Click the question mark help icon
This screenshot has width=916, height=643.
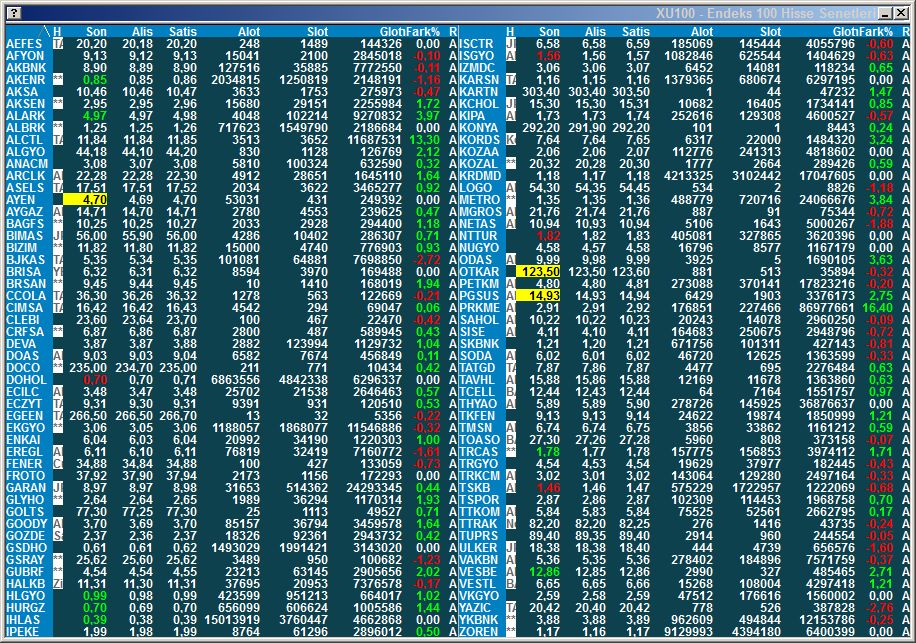15,13
